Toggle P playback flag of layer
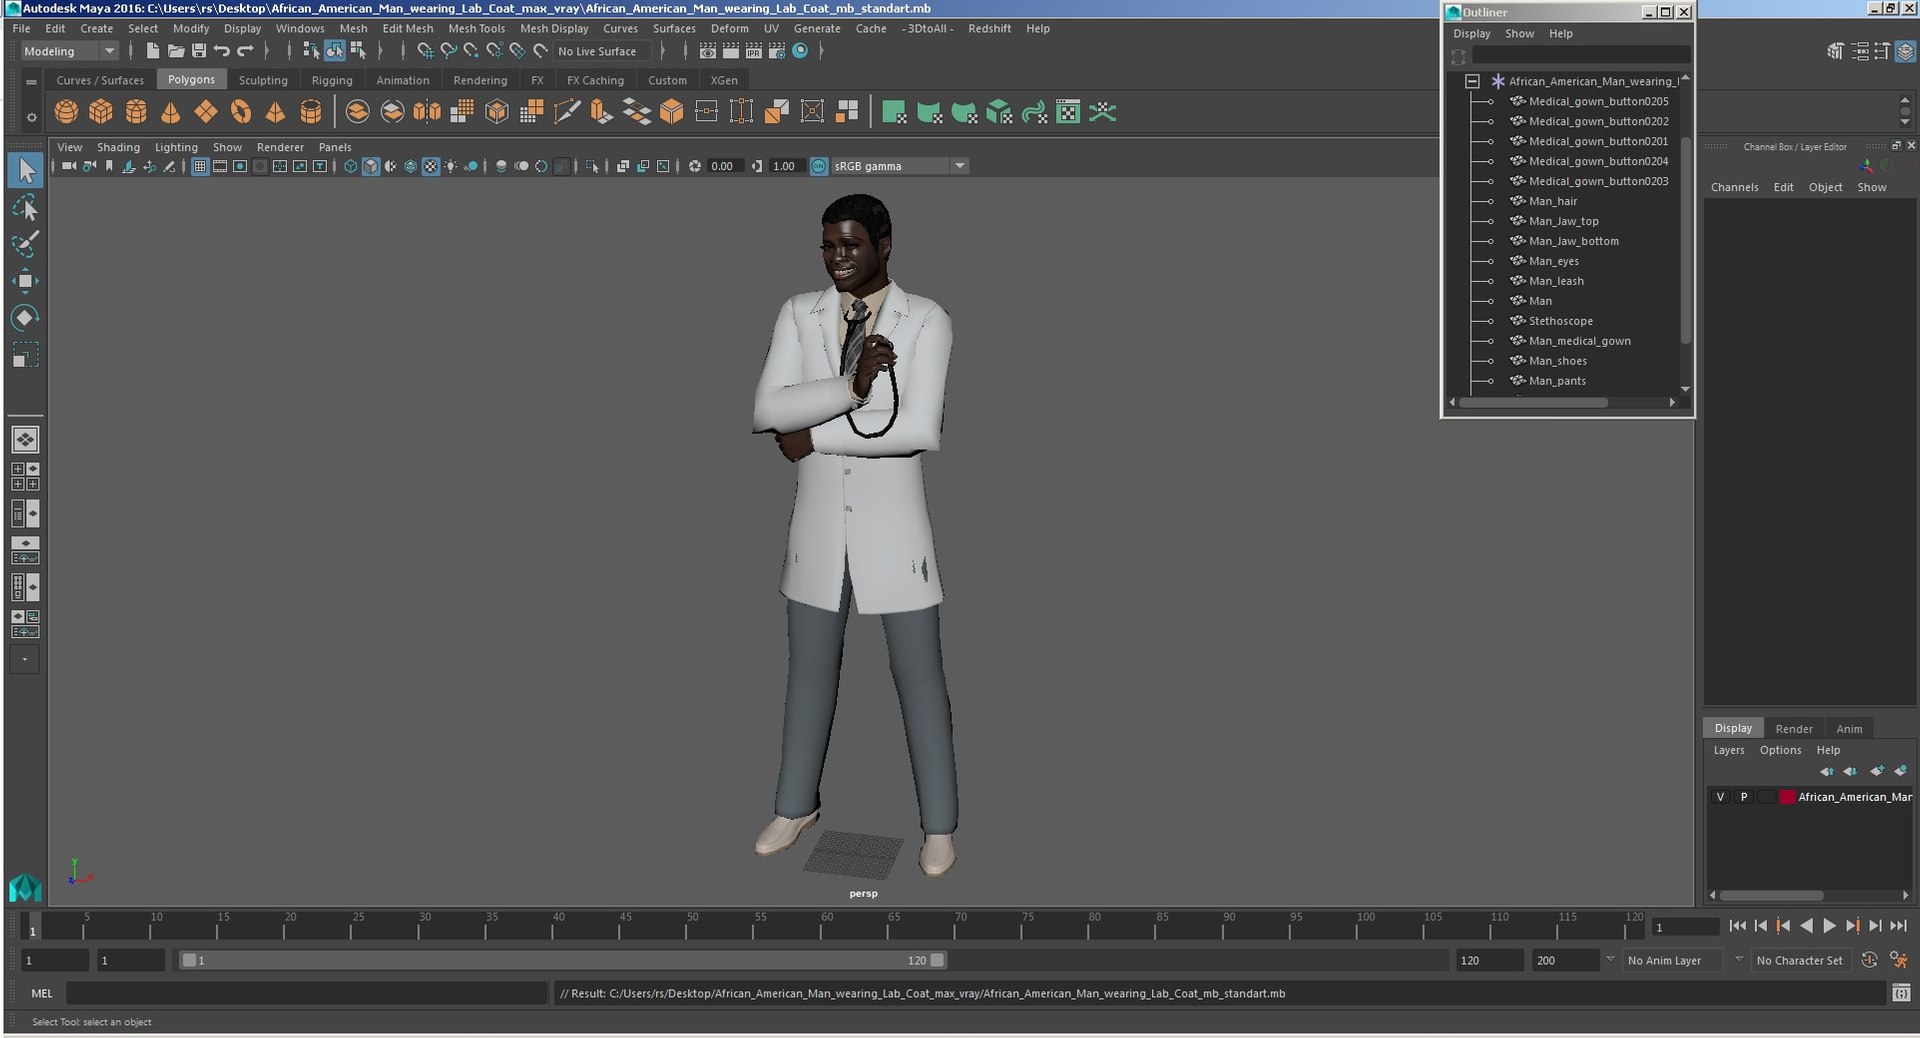This screenshot has height=1038, width=1920. [x=1744, y=797]
